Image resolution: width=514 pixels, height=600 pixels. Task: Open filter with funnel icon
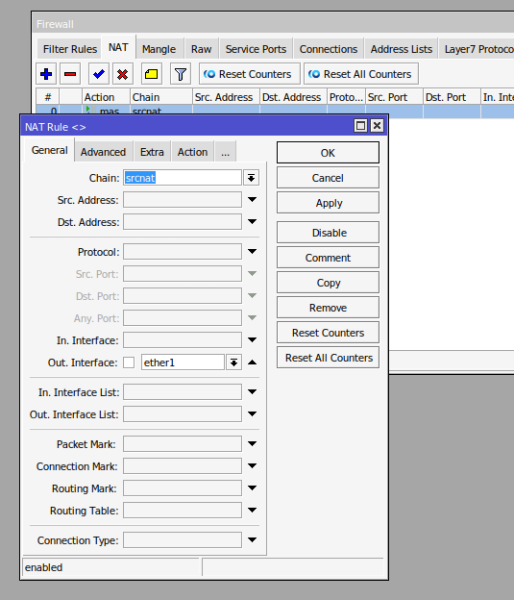point(180,74)
